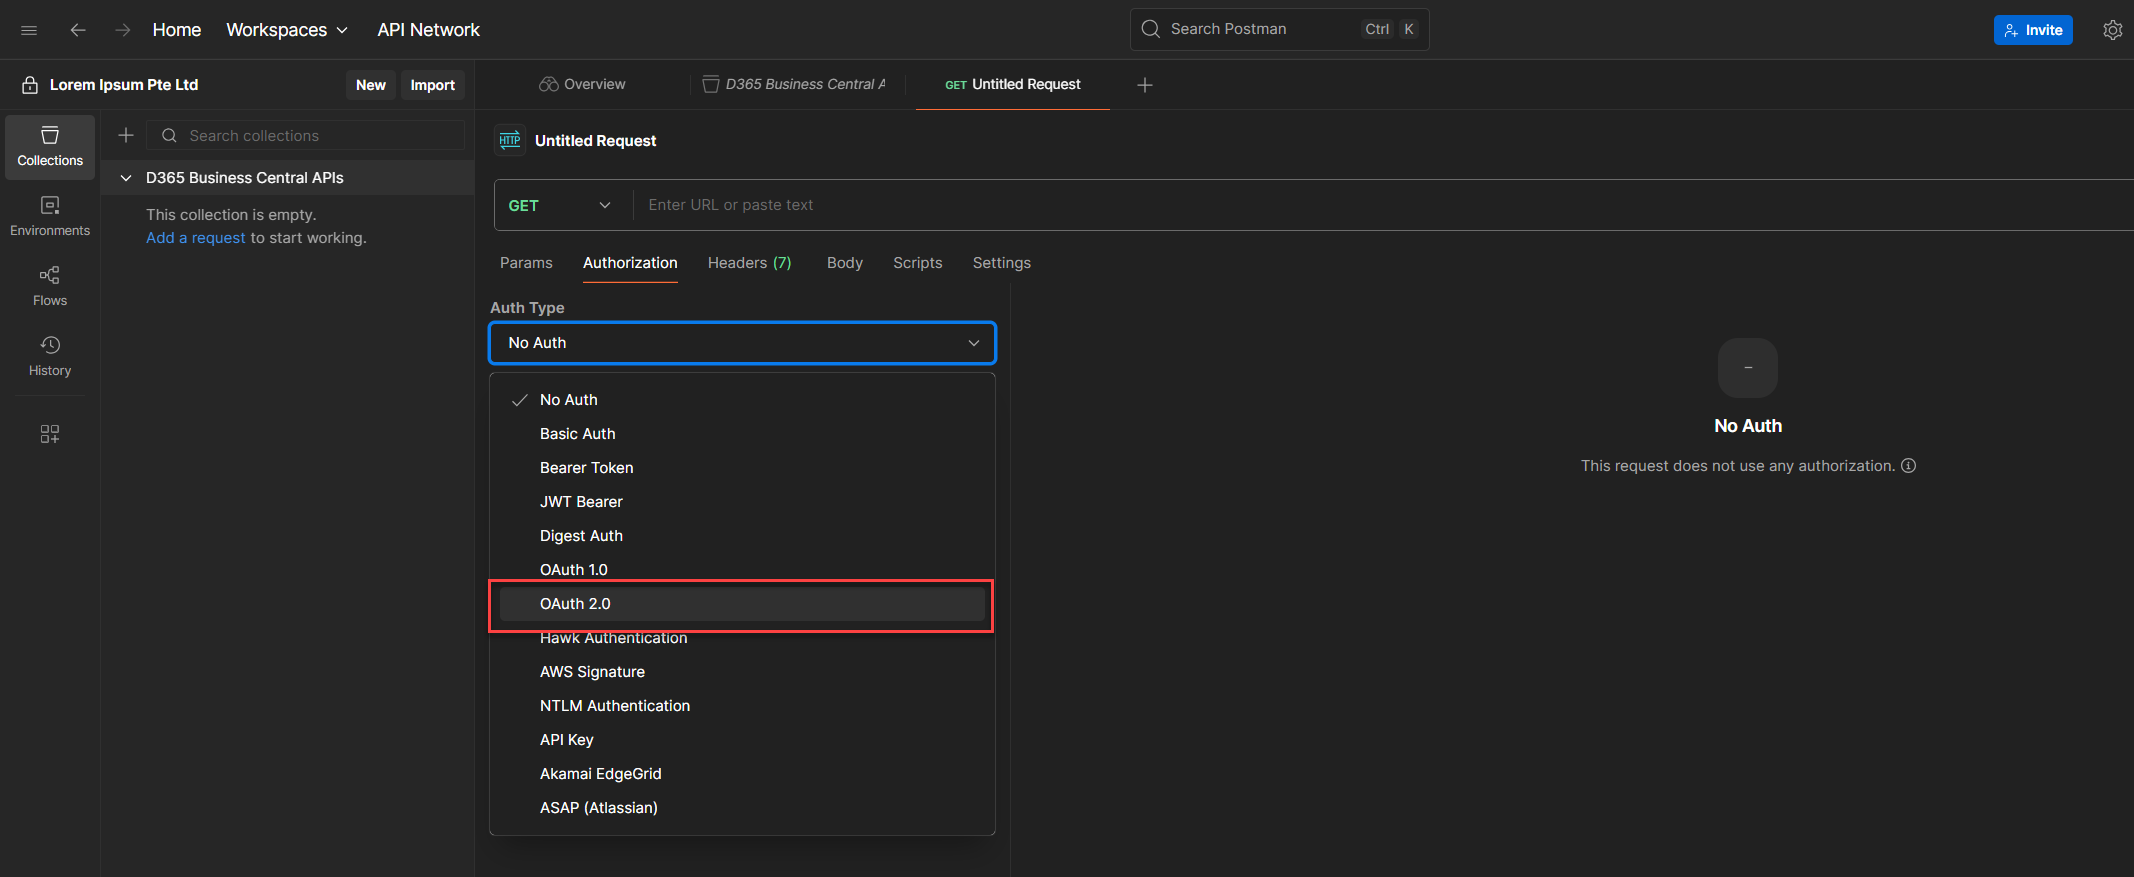Select Akamai EdgeGrid option

742,774
